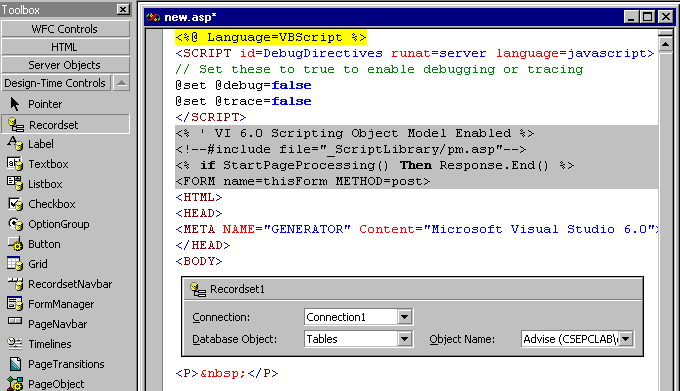
Task: Click the #include file pm.asp line
Action: 351,150
